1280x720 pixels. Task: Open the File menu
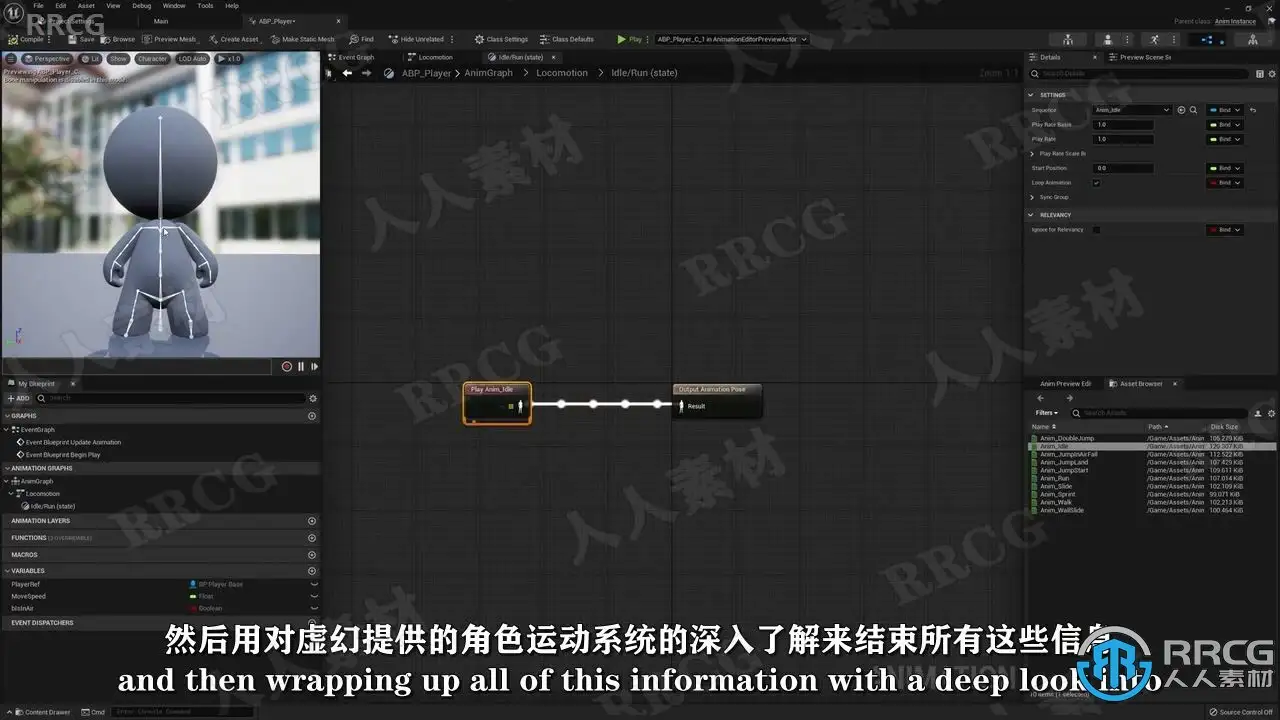(38, 5)
